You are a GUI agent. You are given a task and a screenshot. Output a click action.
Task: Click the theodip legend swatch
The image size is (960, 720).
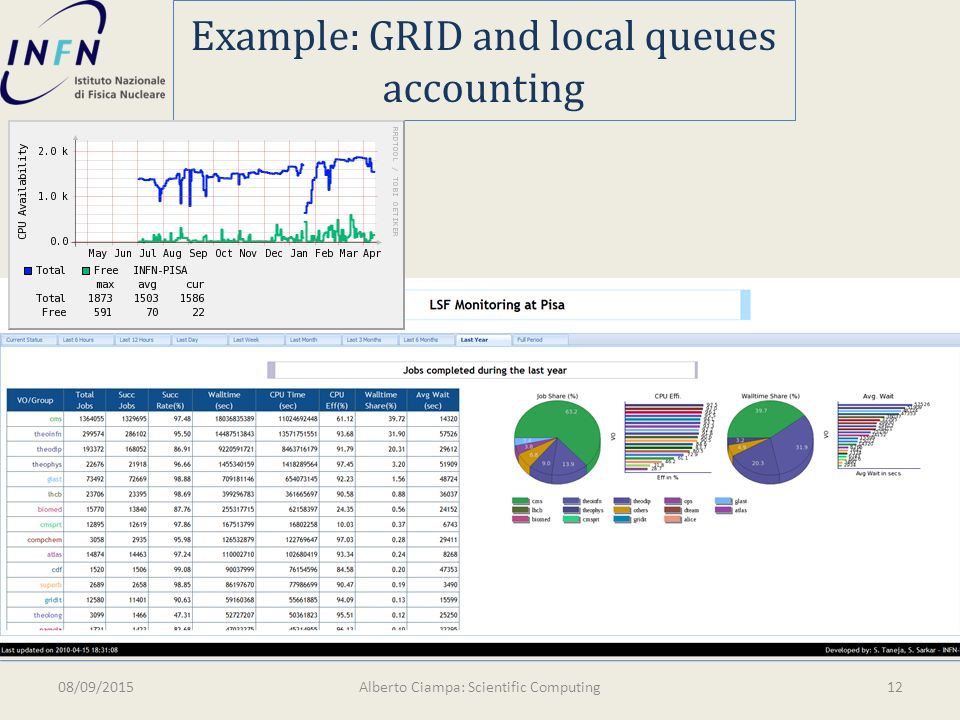pyautogui.click(x=622, y=501)
